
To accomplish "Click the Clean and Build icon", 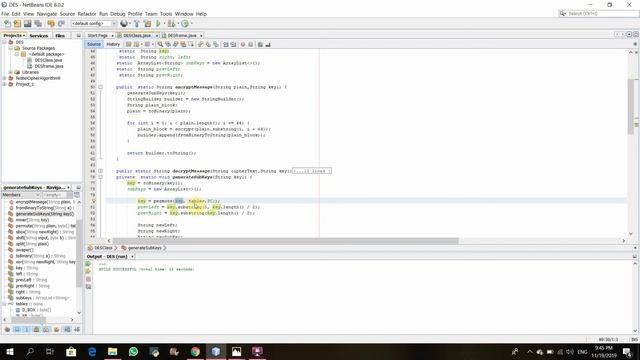I will [x=147, y=24].
